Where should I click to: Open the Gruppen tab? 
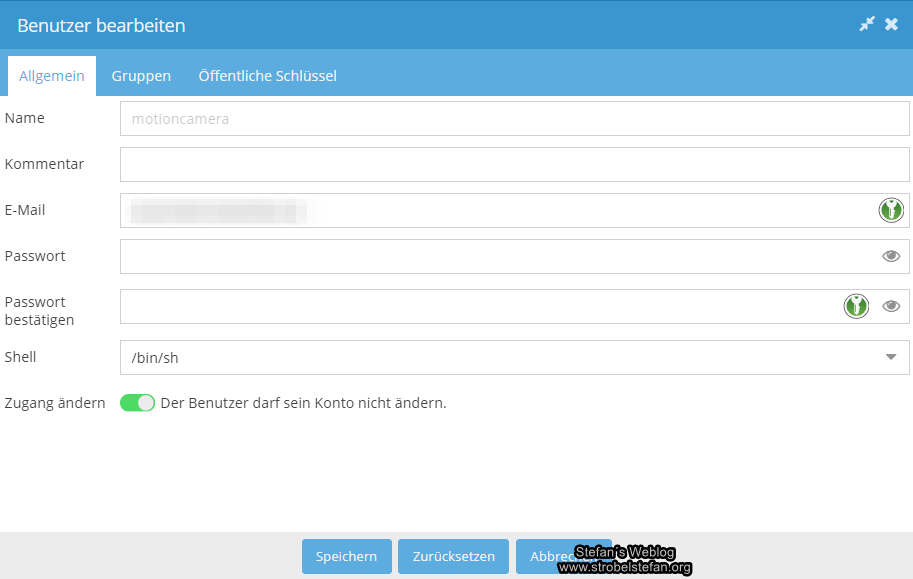pyautogui.click(x=141, y=76)
